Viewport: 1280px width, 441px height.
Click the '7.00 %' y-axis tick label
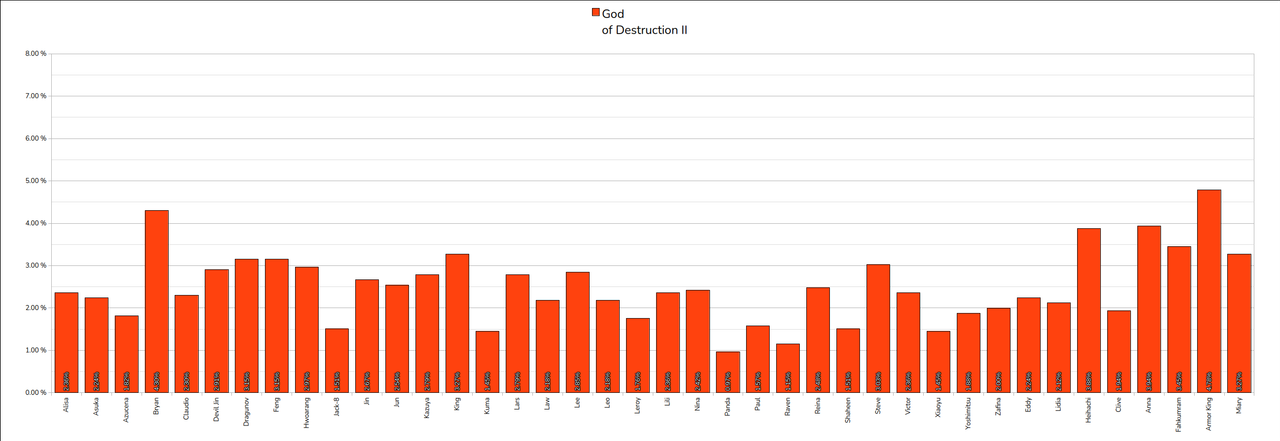tap(36, 96)
